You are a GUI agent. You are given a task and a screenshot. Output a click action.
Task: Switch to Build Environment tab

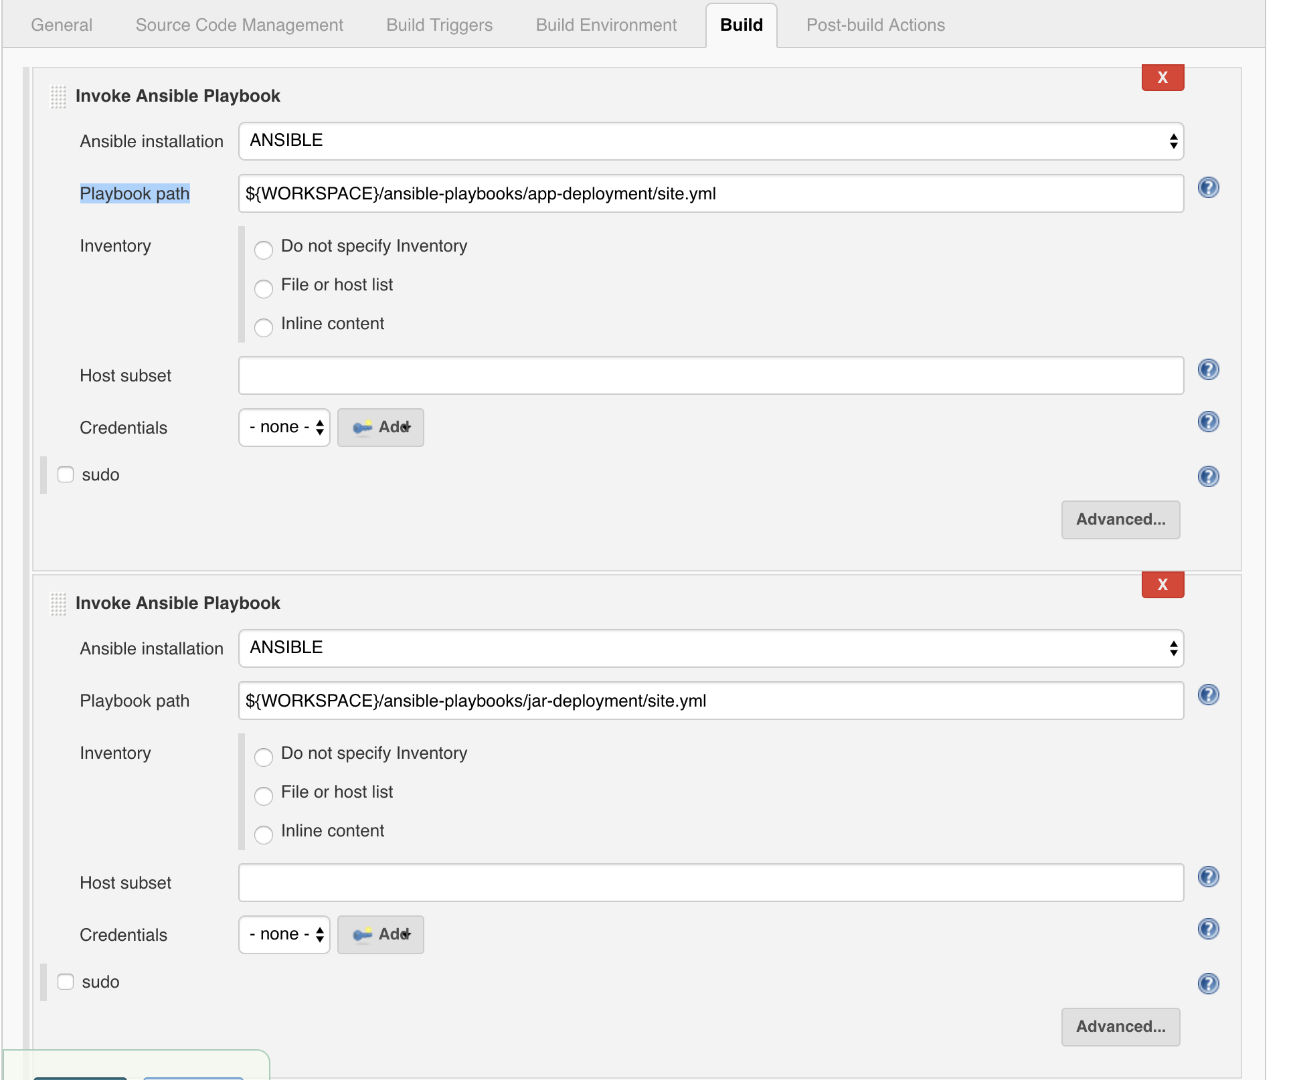pos(606,25)
